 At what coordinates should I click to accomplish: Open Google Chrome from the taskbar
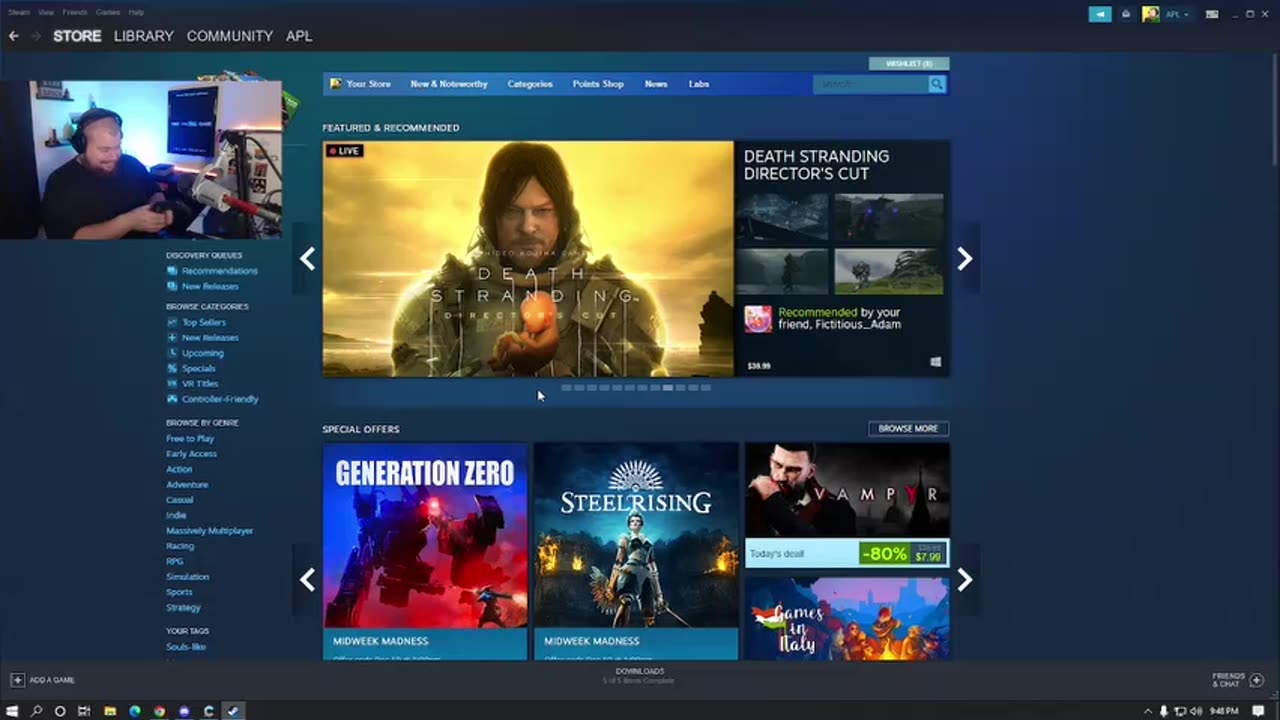[x=159, y=711]
